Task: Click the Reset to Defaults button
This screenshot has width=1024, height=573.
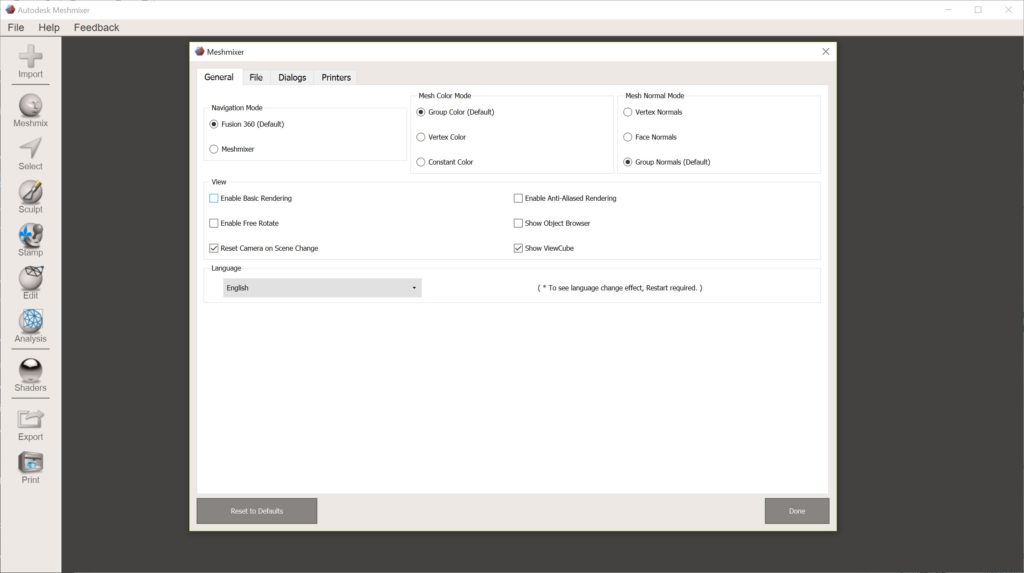Action: click(x=257, y=511)
